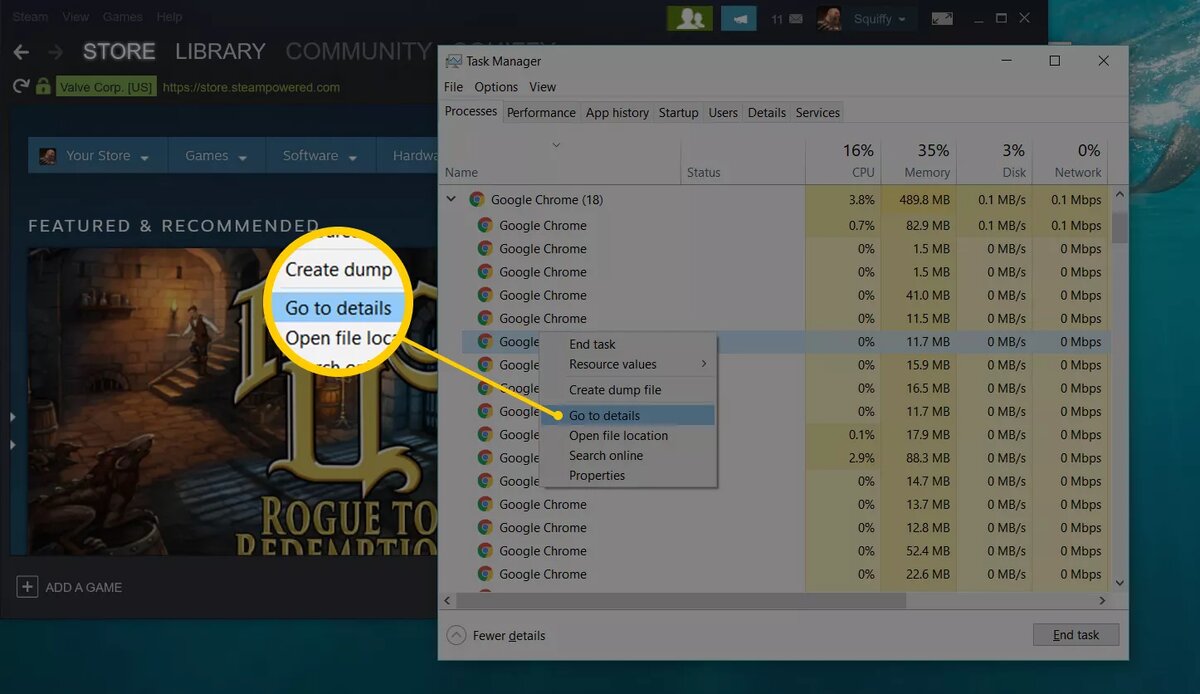The height and width of the screenshot is (694, 1200).
Task: Switch to the Users tab
Action: point(723,113)
